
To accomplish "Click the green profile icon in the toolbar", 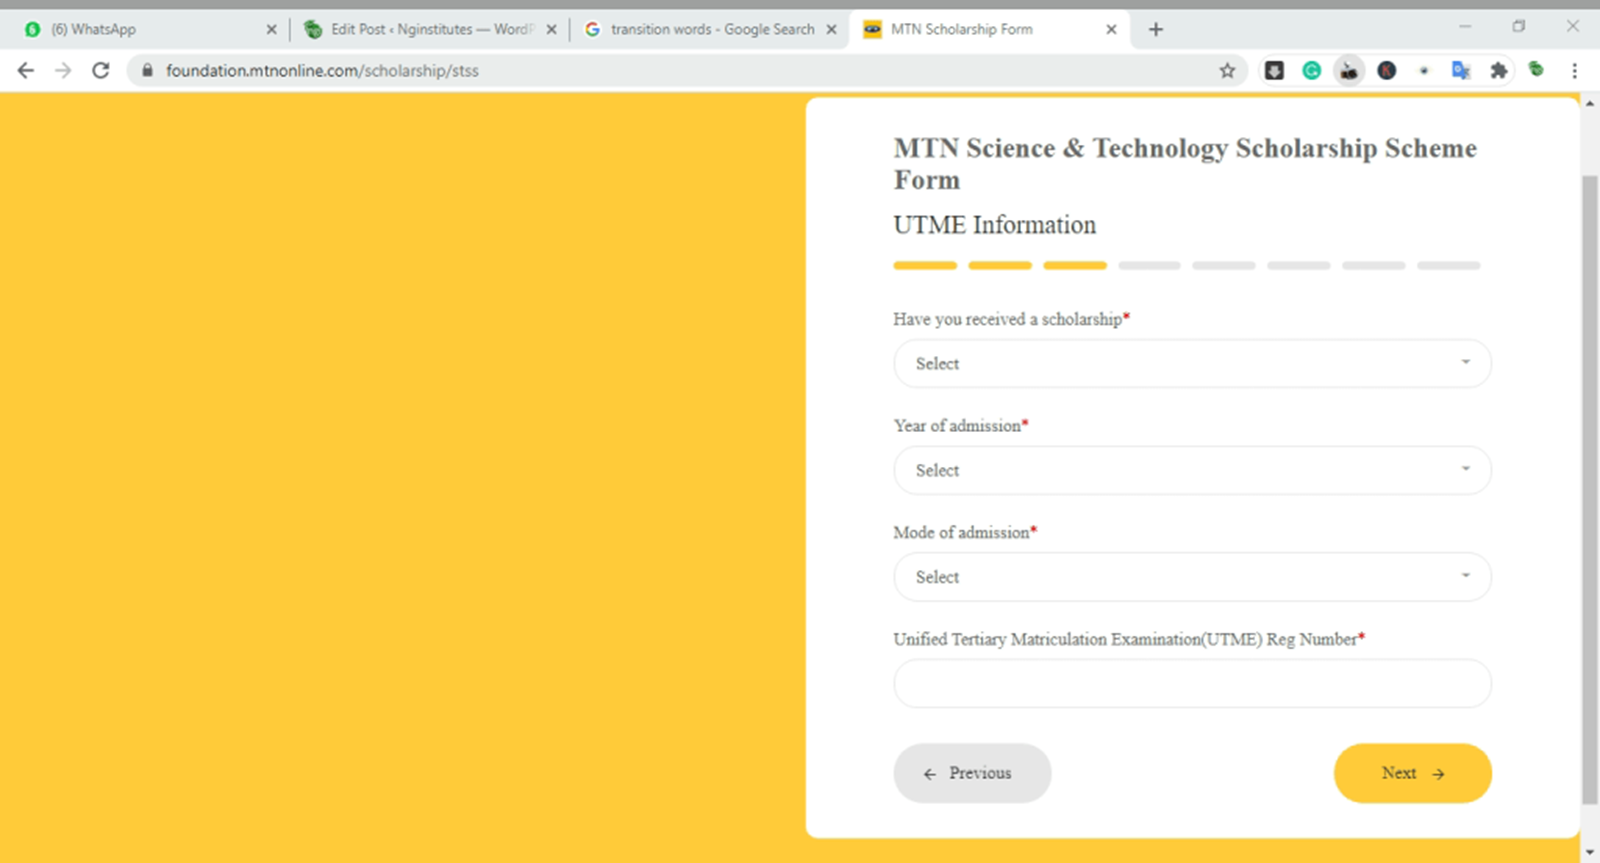I will (1536, 69).
